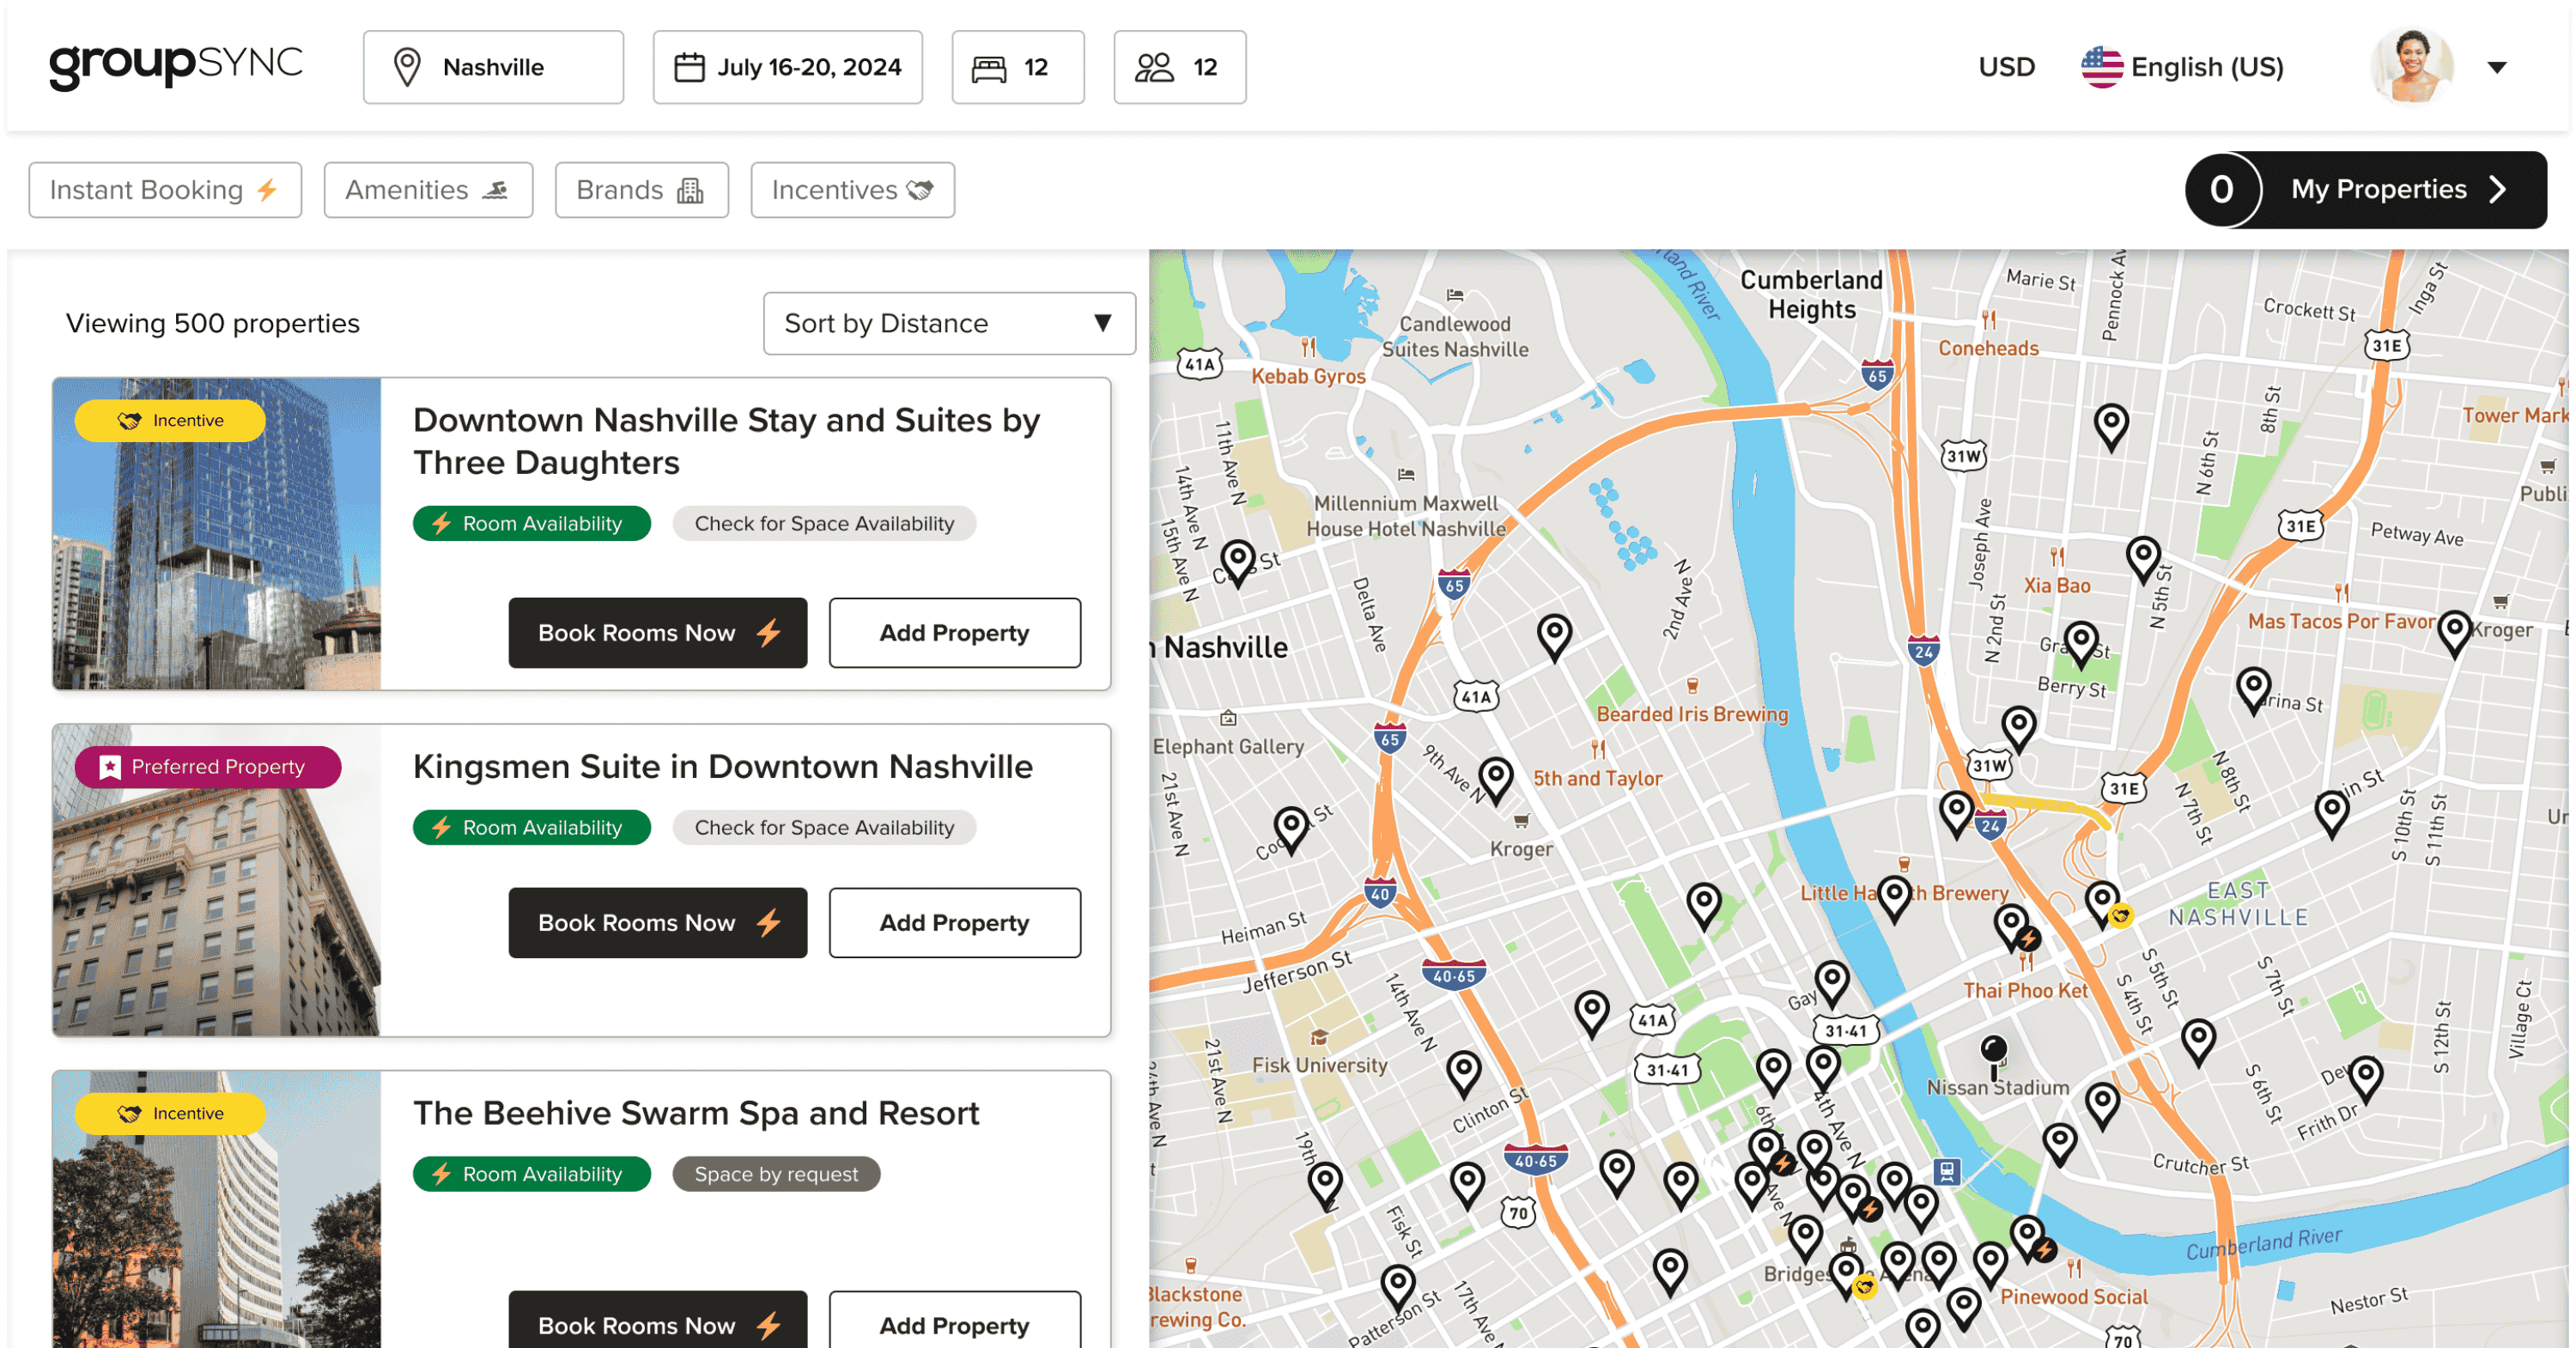This screenshot has height=1348, width=2576.
Task: Click Incentive badge on Downtown Nashville Stay
Action: pyautogui.click(x=169, y=420)
